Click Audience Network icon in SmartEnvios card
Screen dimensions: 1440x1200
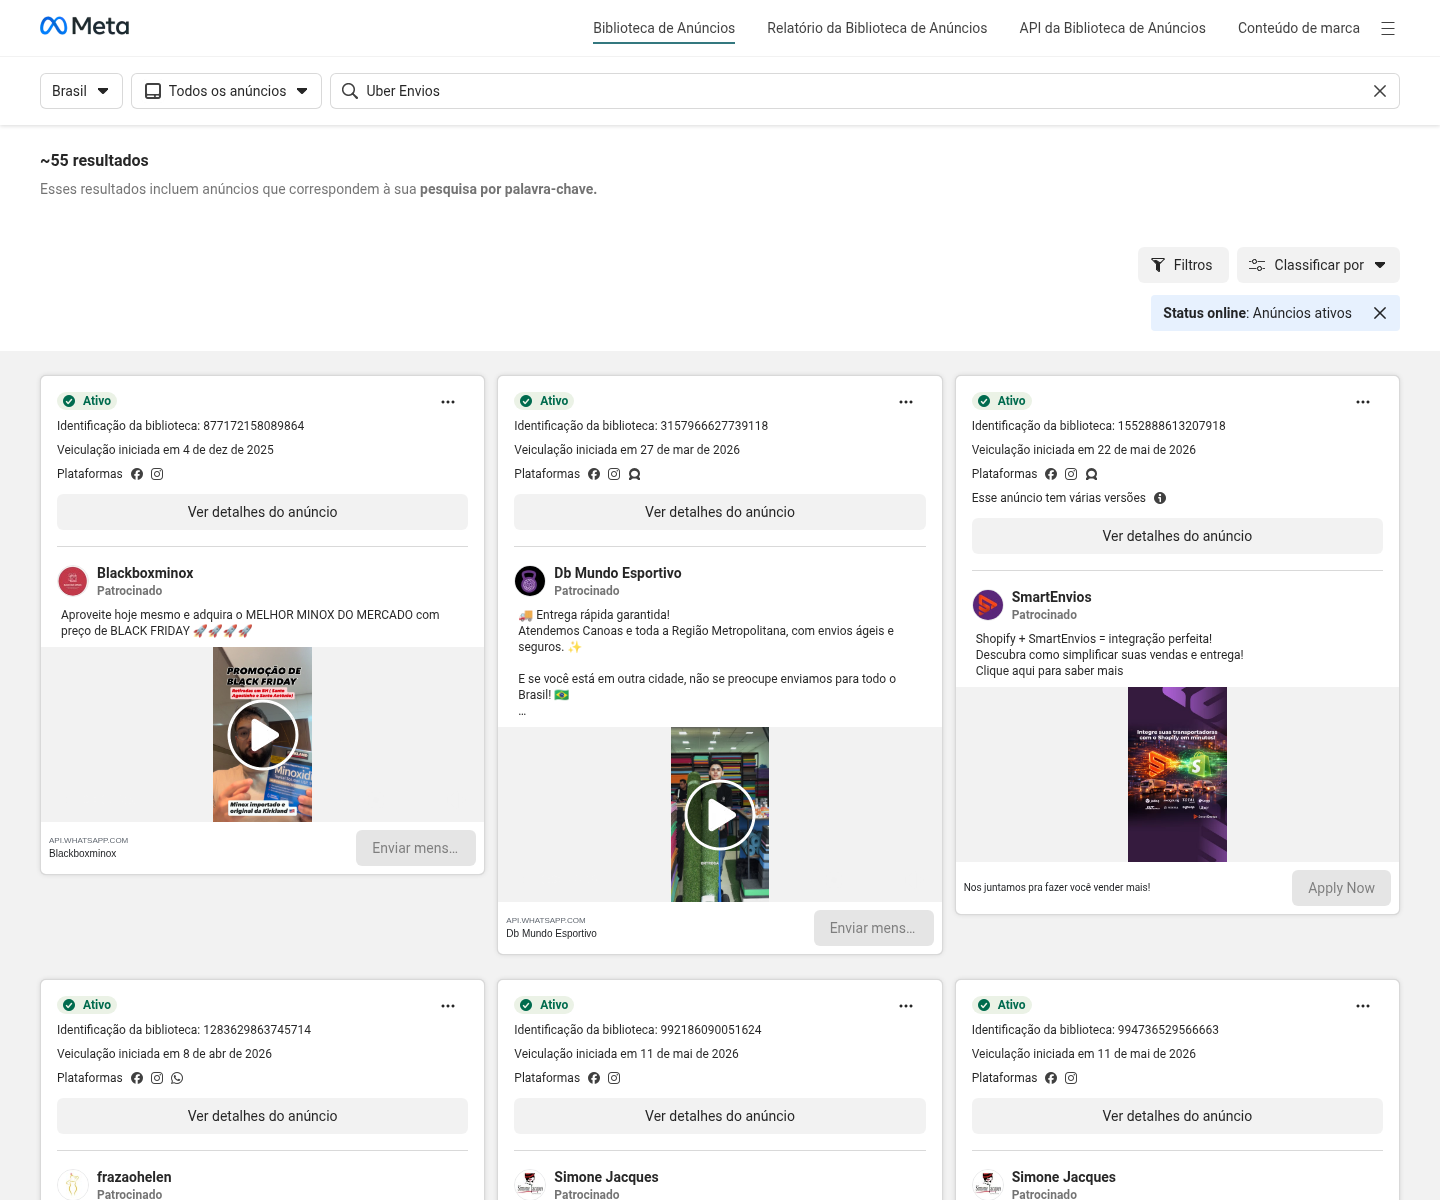(x=1091, y=474)
